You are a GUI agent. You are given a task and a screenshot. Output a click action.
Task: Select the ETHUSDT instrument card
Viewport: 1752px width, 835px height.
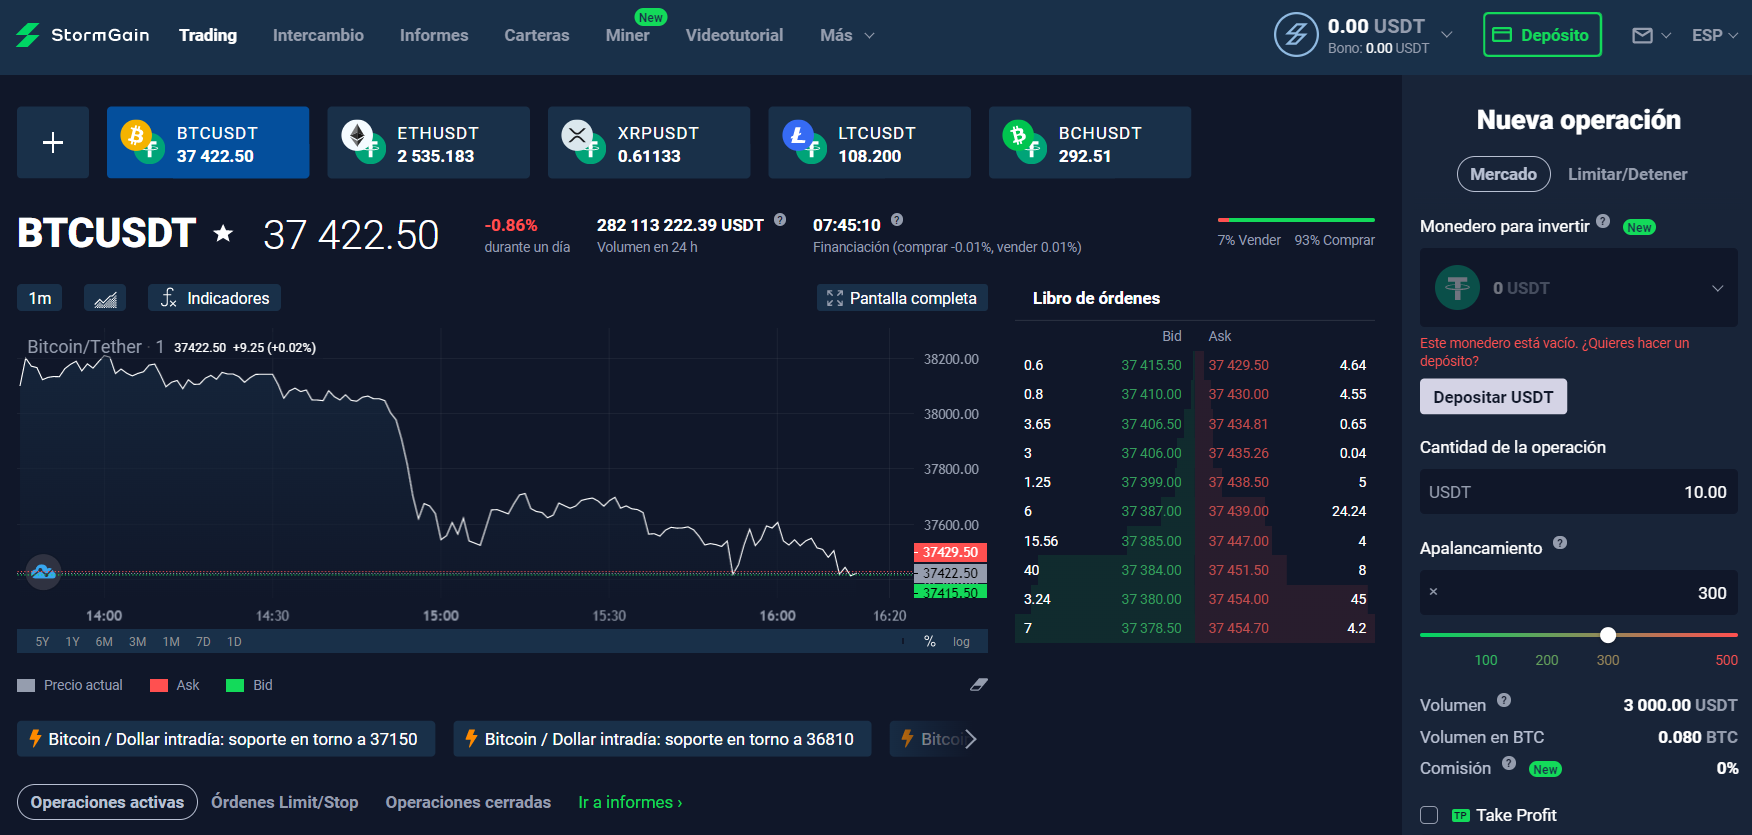(x=428, y=143)
